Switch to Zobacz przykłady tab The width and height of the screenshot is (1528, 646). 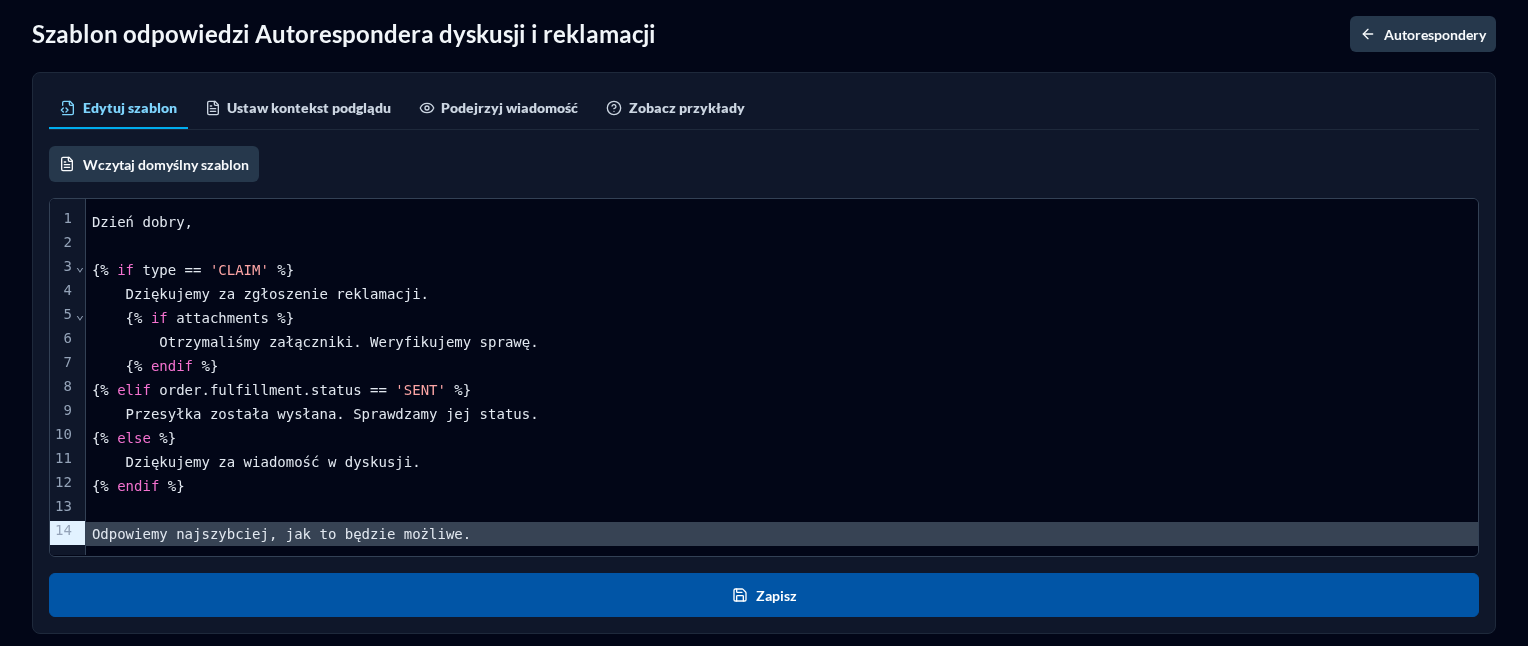click(x=675, y=108)
